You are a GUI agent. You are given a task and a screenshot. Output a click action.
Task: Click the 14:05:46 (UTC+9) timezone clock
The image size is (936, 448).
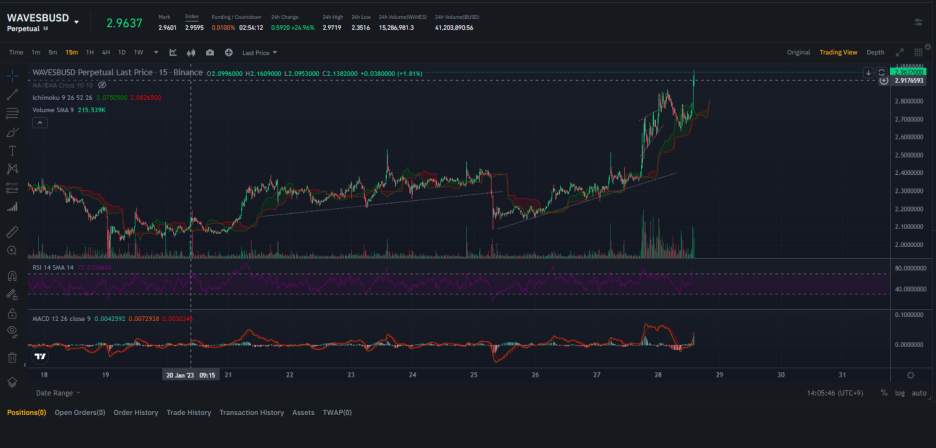click(836, 393)
